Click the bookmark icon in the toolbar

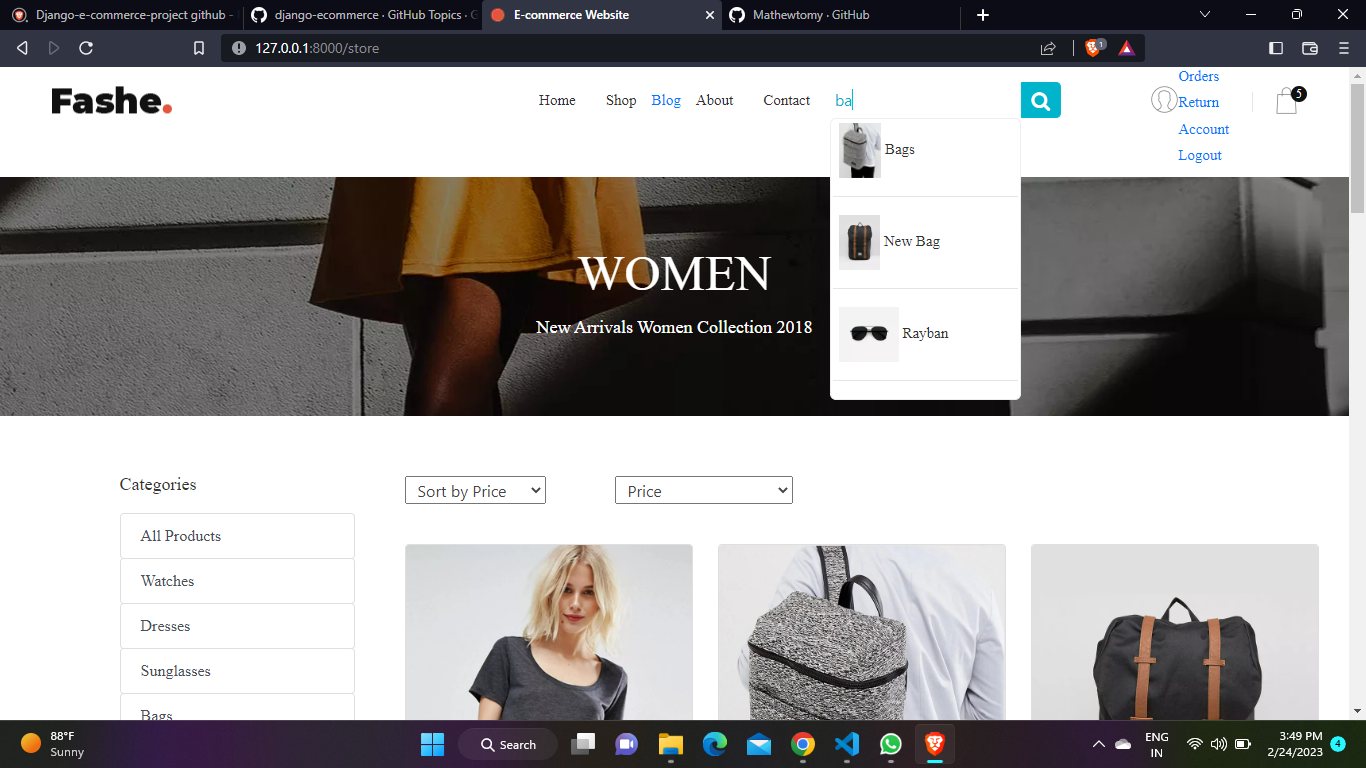pos(198,47)
